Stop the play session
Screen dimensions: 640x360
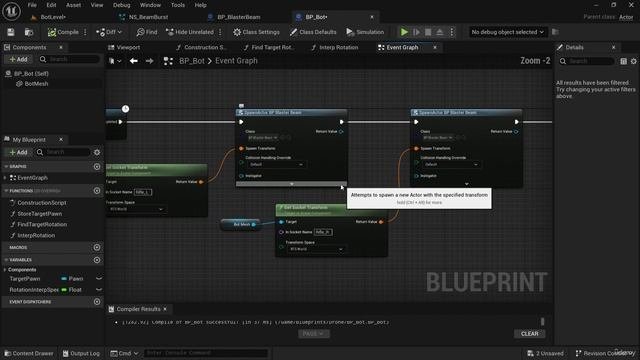click(x=428, y=32)
